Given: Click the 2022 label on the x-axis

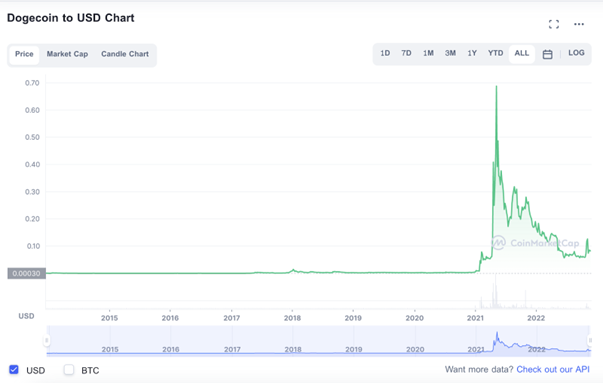Looking at the screenshot, I should pyautogui.click(x=536, y=318).
